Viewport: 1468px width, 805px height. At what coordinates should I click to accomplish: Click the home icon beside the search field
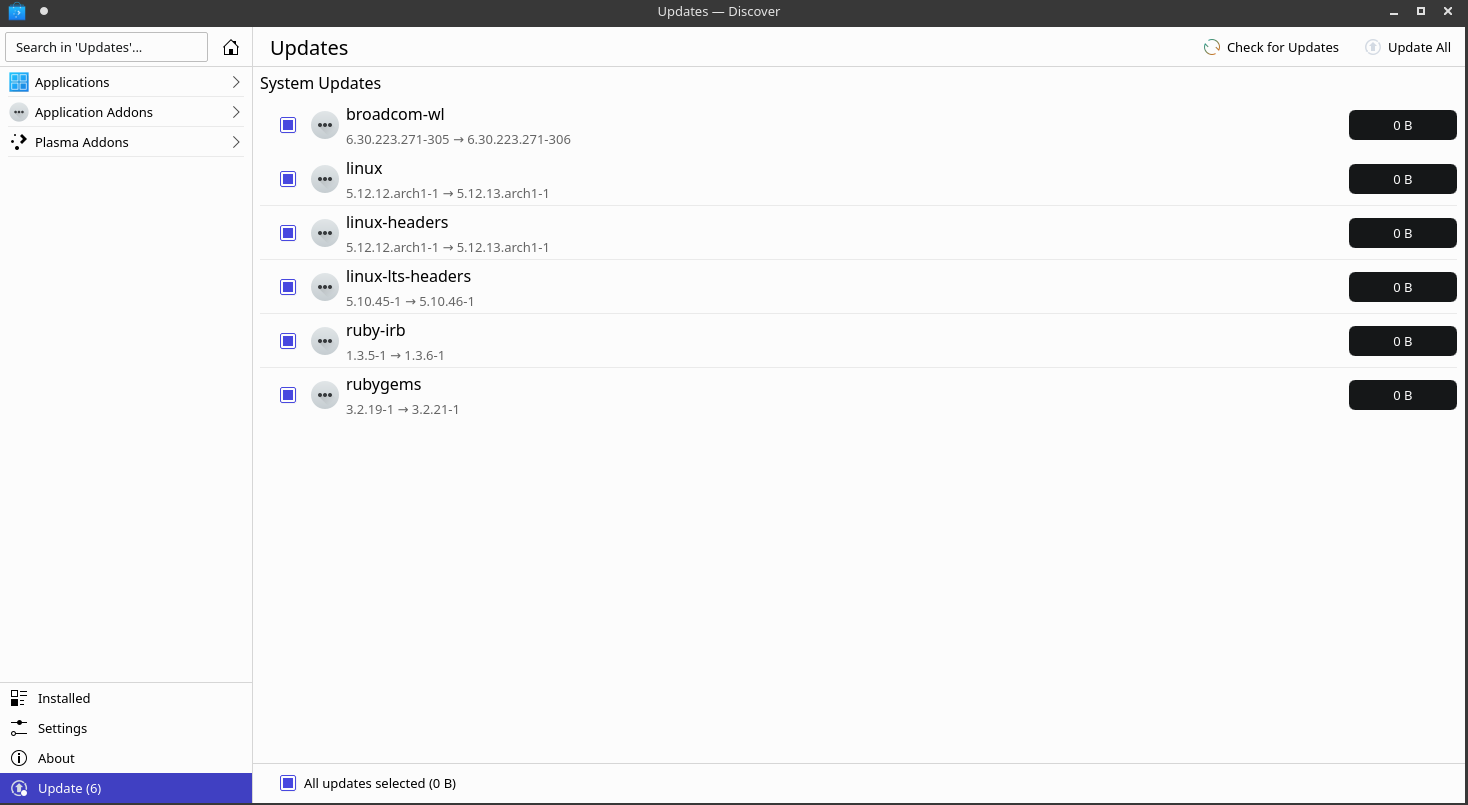(231, 47)
